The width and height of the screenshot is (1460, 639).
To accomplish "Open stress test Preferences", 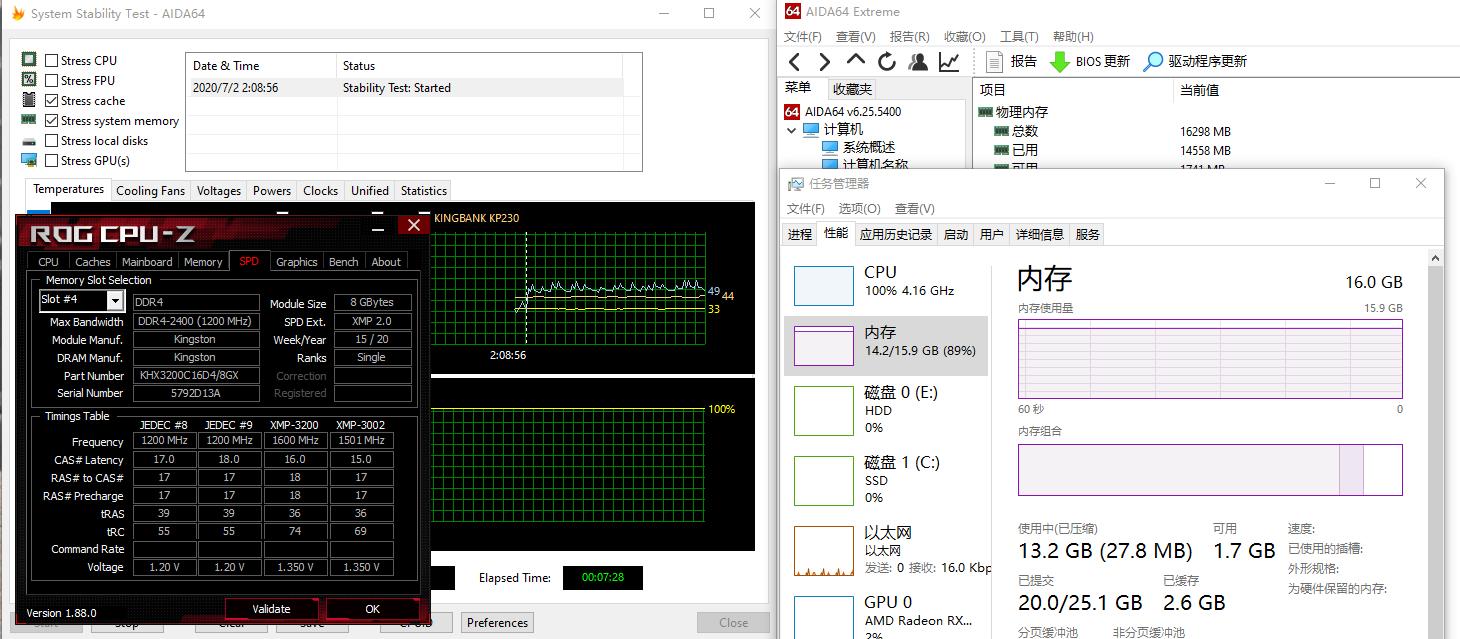I will pyautogui.click(x=497, y=622).
